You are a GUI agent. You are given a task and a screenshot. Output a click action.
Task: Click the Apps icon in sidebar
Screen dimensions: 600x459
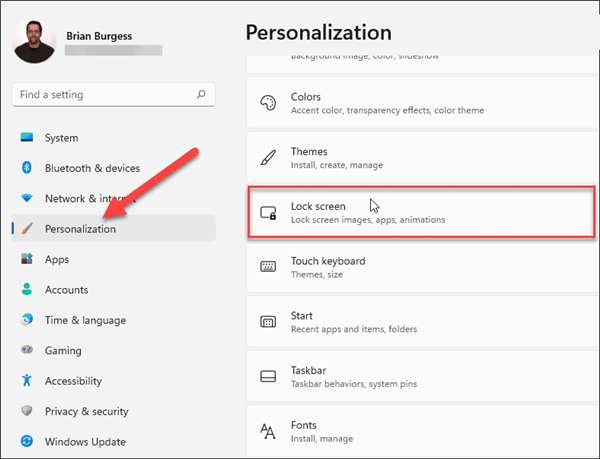[x=27, y=259]
